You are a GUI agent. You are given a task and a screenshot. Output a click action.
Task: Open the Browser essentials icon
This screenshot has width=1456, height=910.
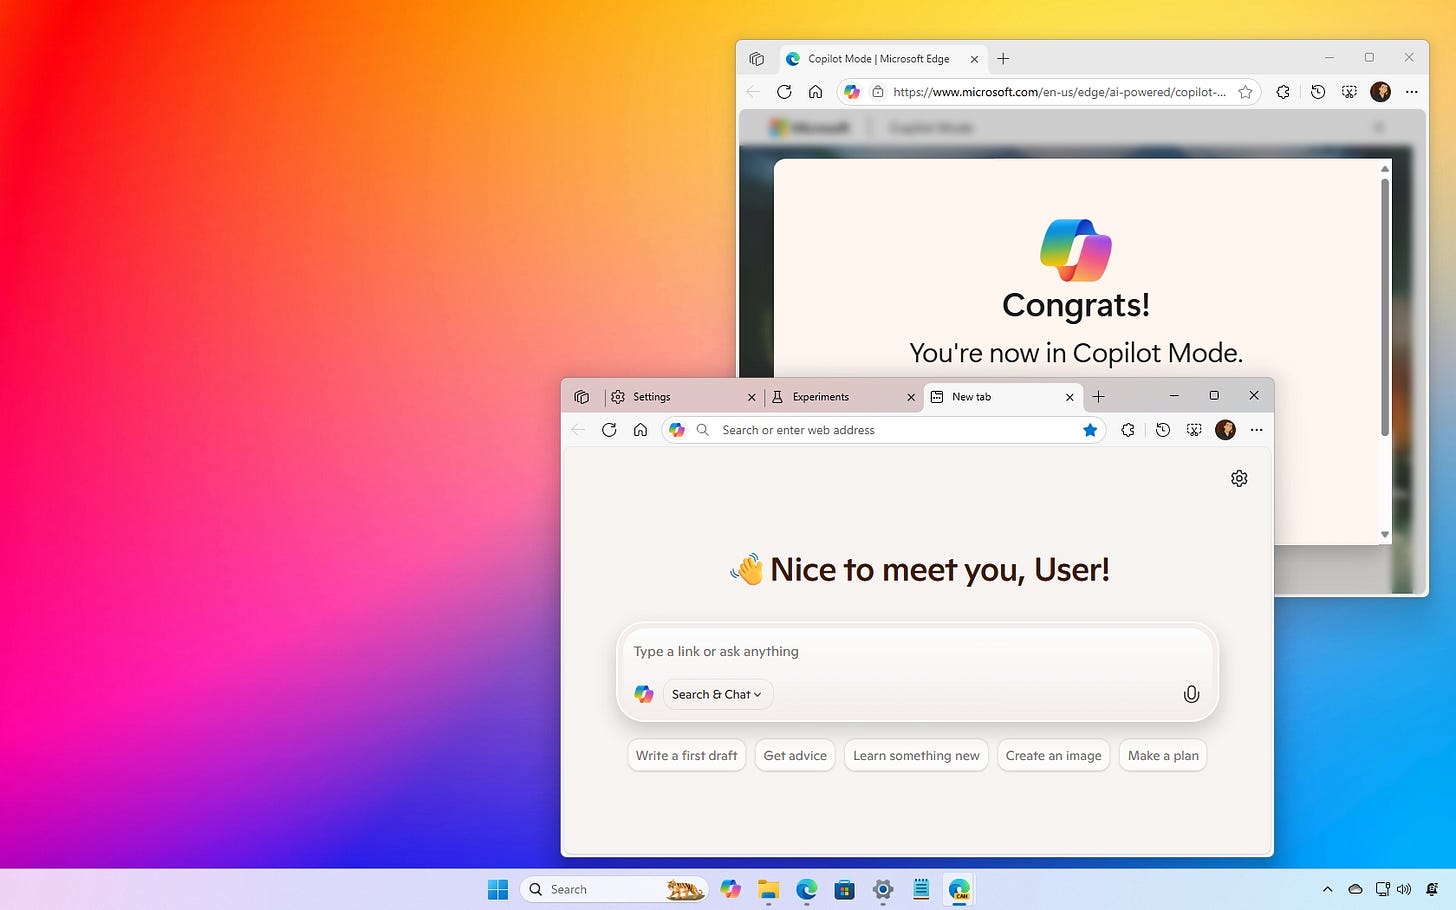click(x=1128, y=430)
